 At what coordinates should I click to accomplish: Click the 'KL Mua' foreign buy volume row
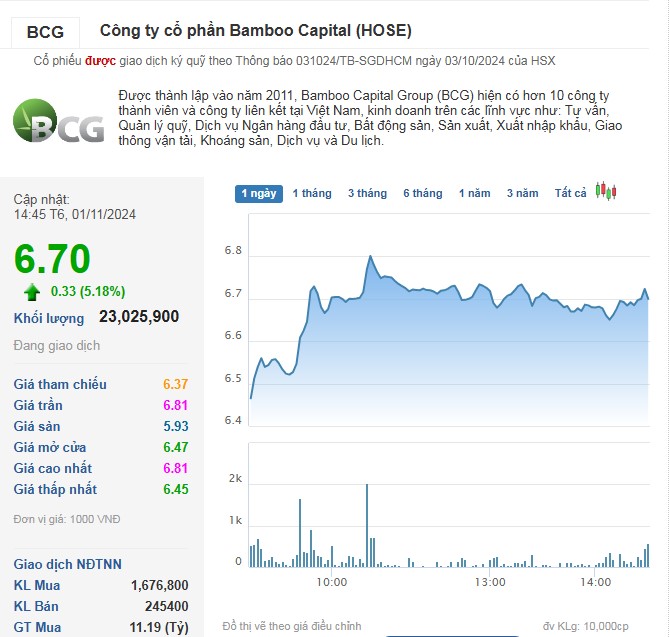click(100, 585)
